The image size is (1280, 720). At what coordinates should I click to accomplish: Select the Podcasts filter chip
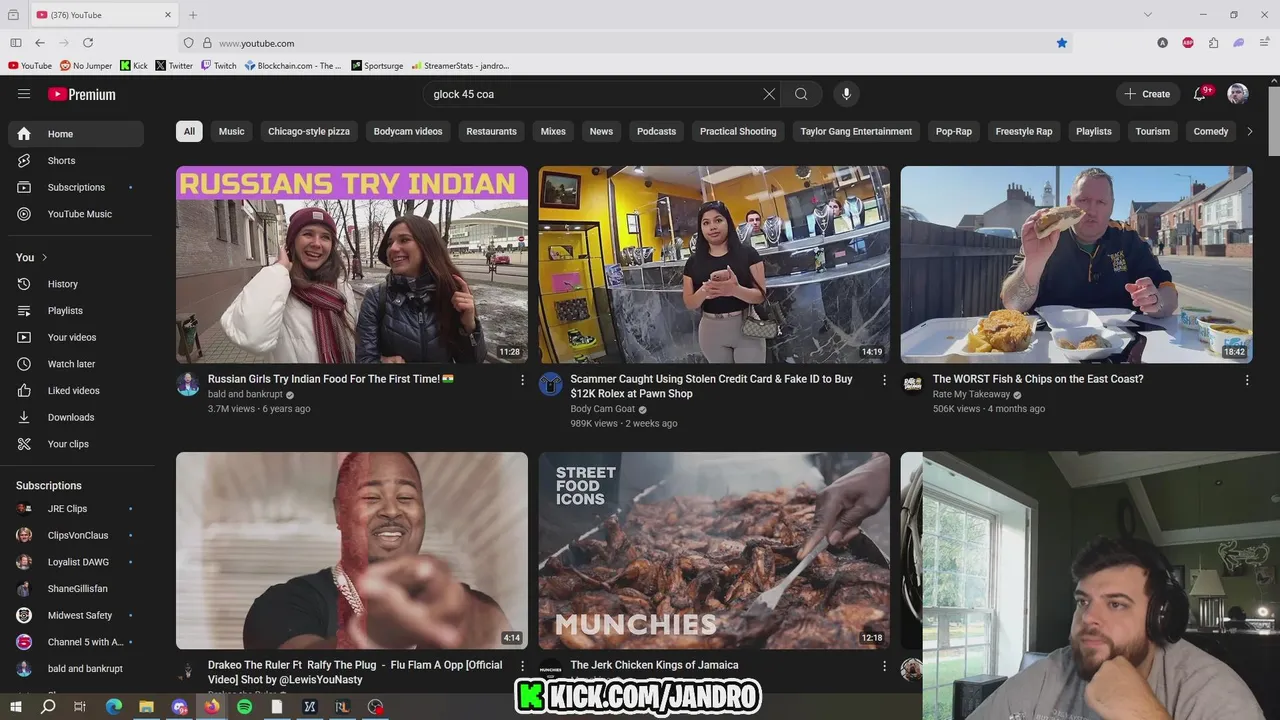click(656, 131)
